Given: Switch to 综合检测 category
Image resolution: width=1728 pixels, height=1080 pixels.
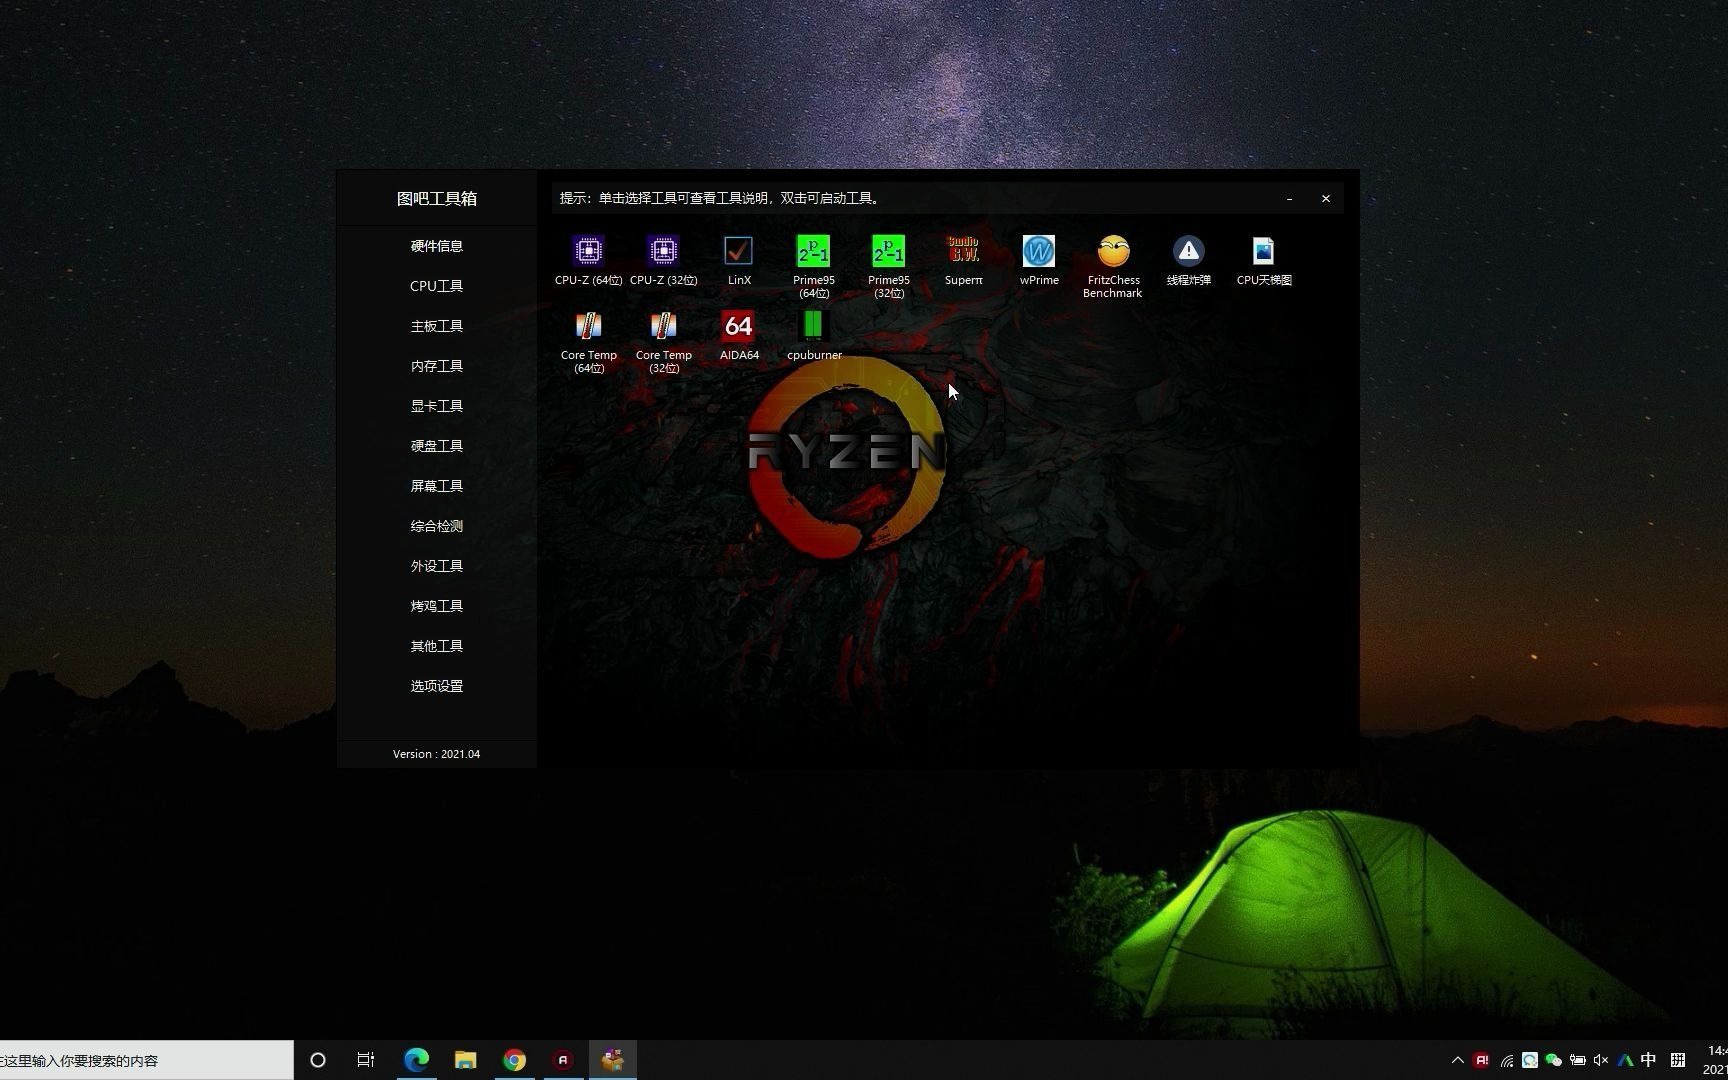Looking at the screenshot, I should 437,526.
